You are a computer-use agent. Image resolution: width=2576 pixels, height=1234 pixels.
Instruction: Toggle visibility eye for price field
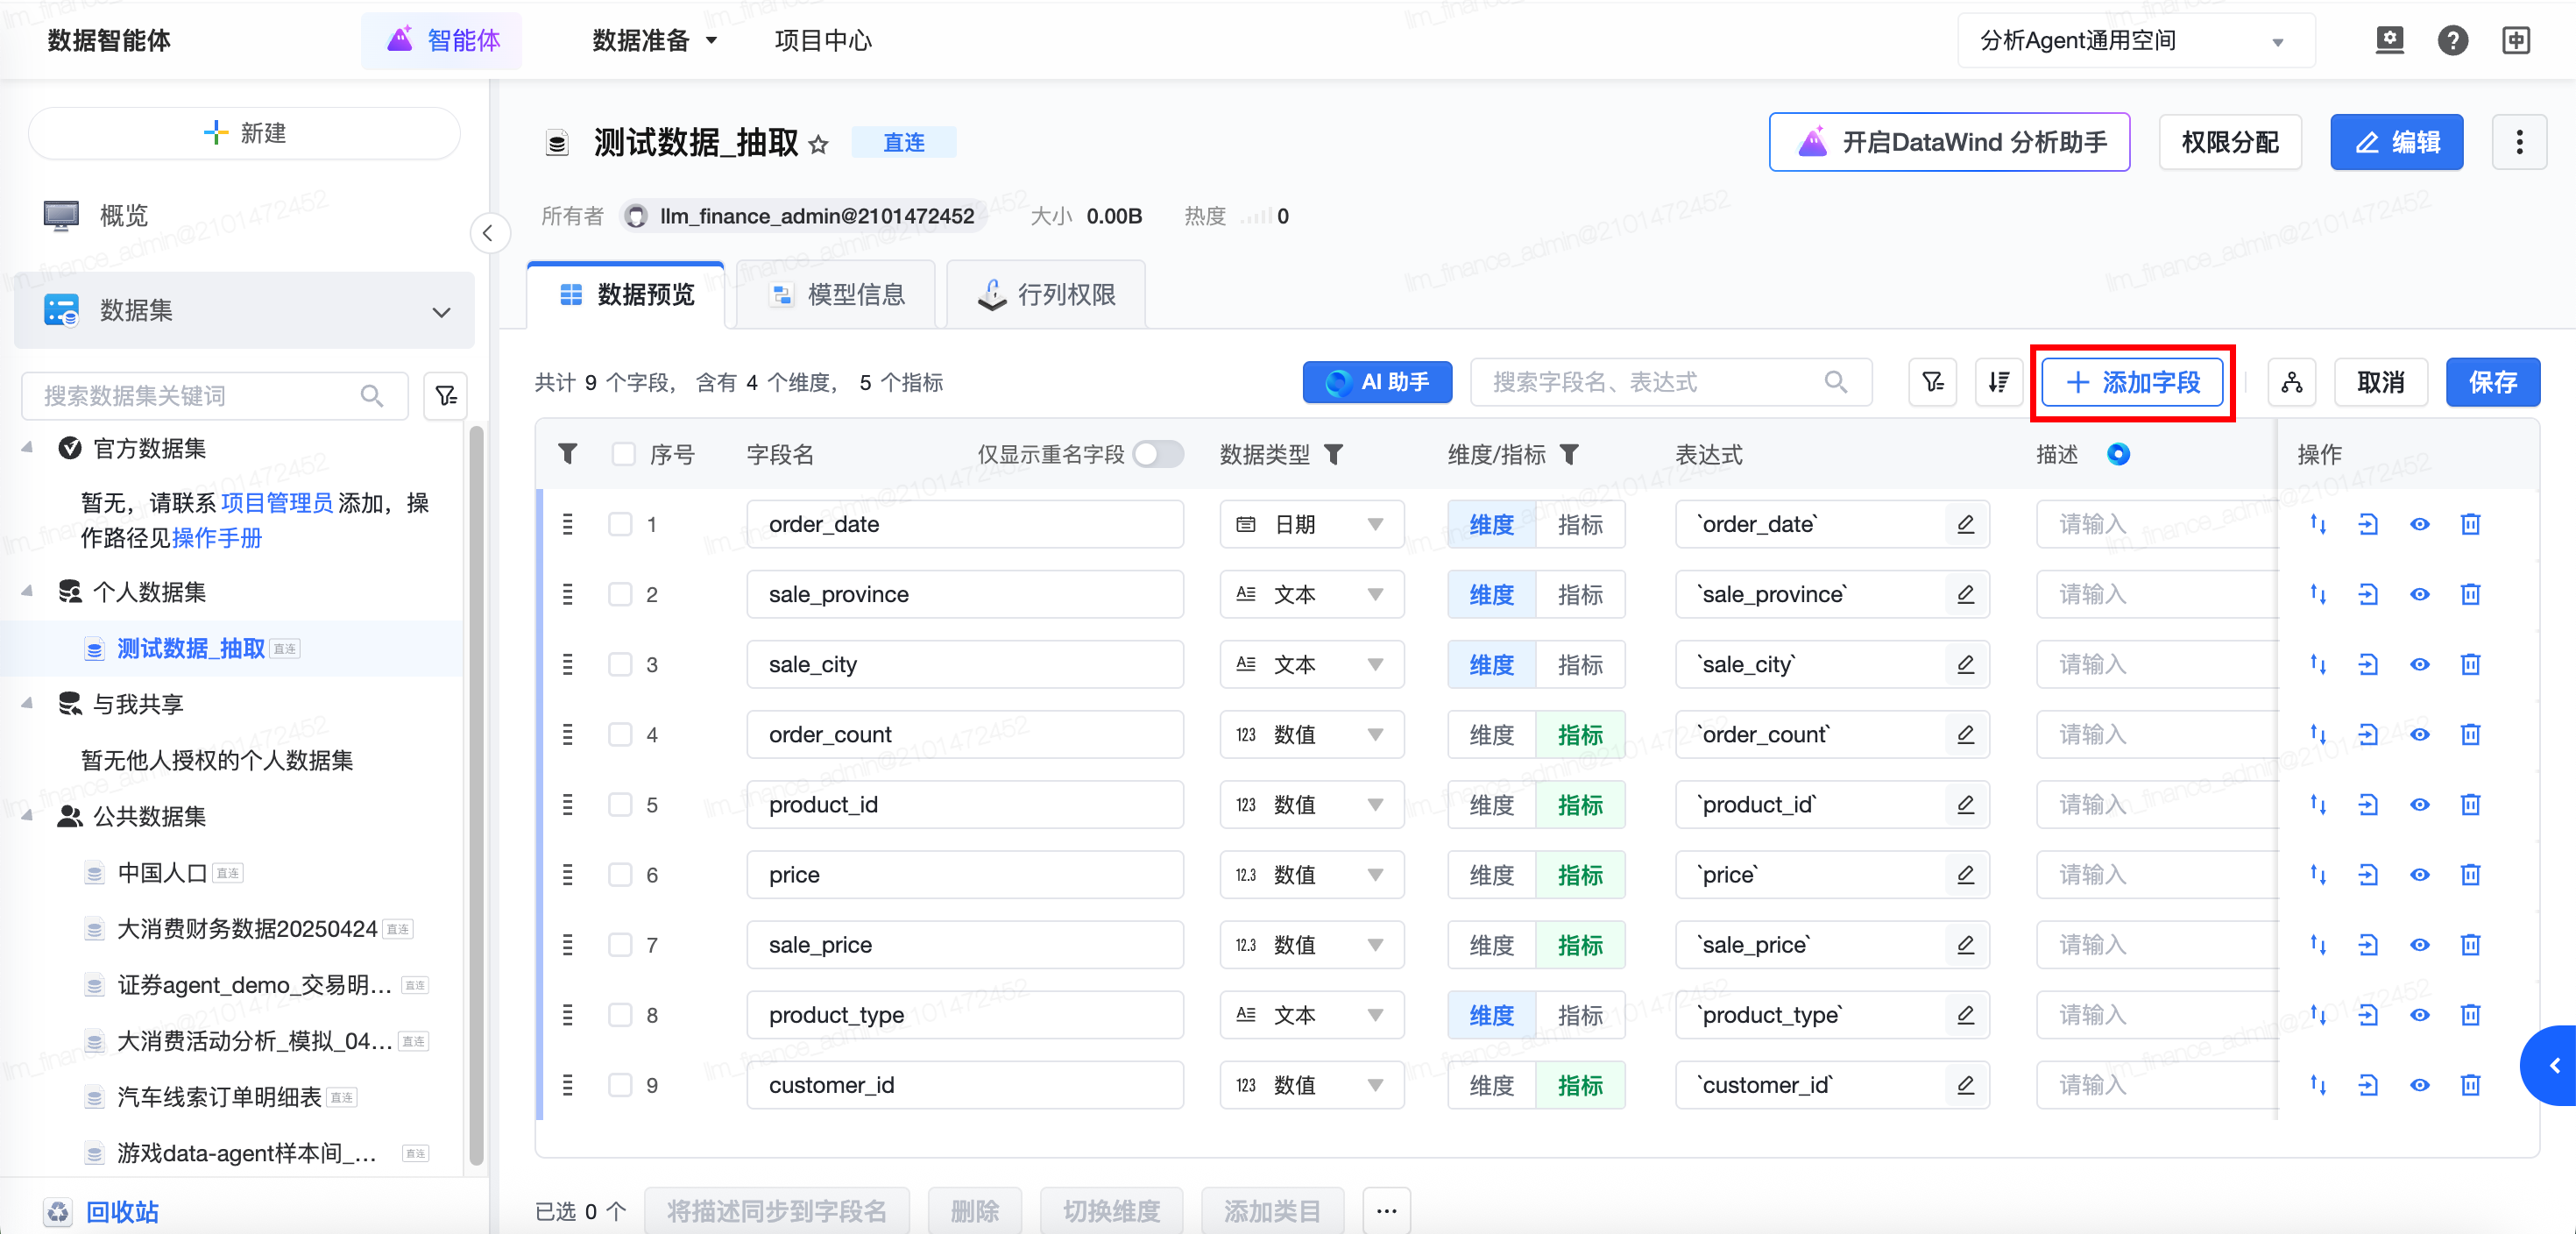point(2419,875)
